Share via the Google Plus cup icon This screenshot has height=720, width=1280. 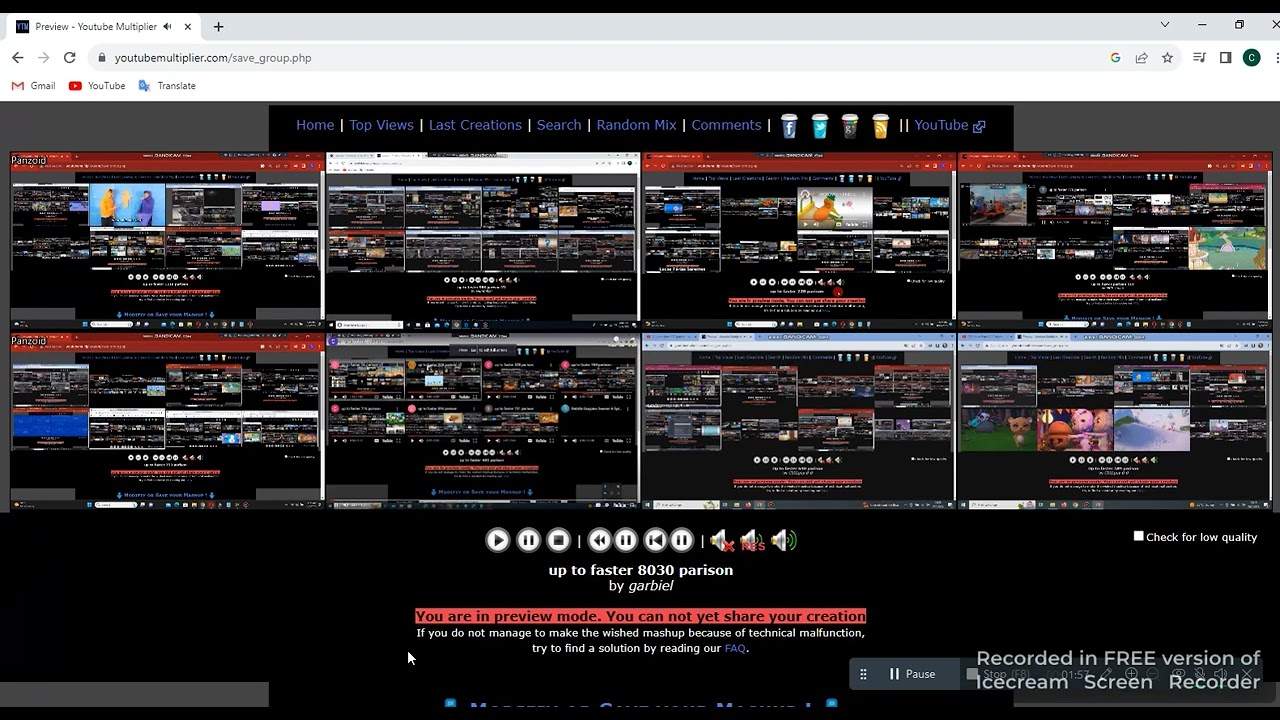[850, 126]
